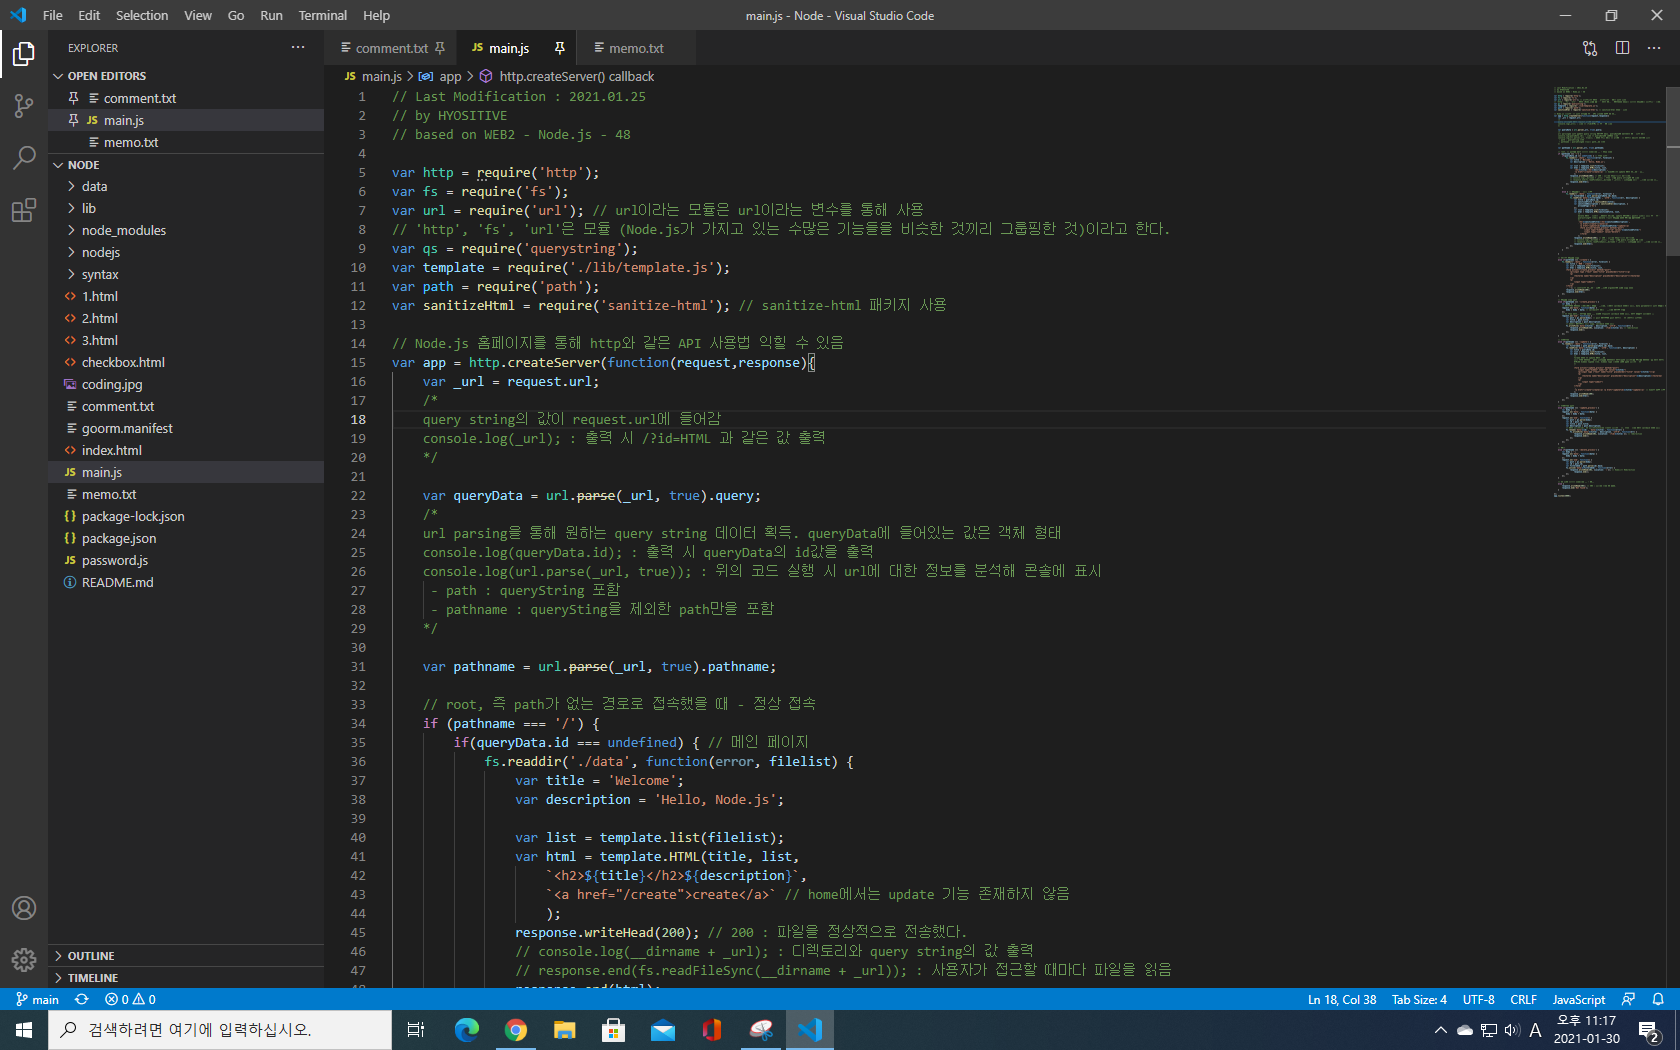
Task: Open coding.jpg in the file tree
Action: click(x=186, y=384)
